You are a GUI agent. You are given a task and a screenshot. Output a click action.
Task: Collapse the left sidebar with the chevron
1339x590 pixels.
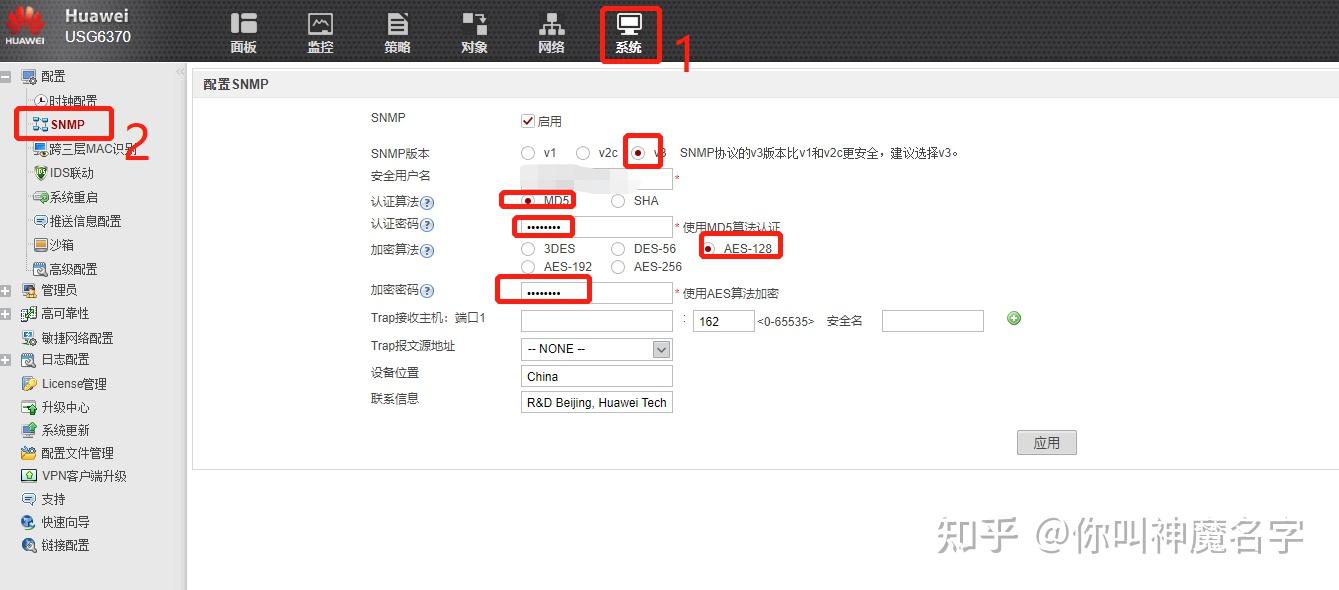click(x=180, y=72)
